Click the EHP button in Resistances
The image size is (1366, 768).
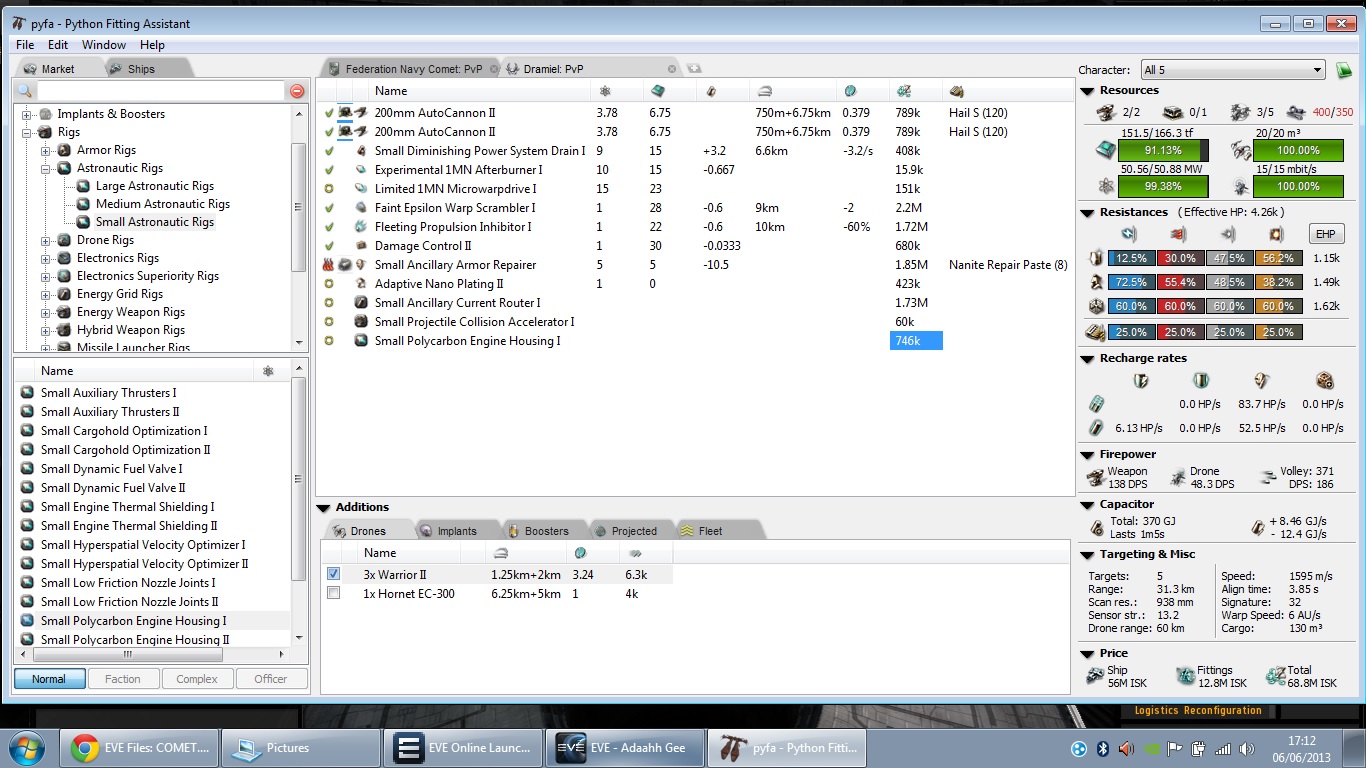coord(1327,234)
